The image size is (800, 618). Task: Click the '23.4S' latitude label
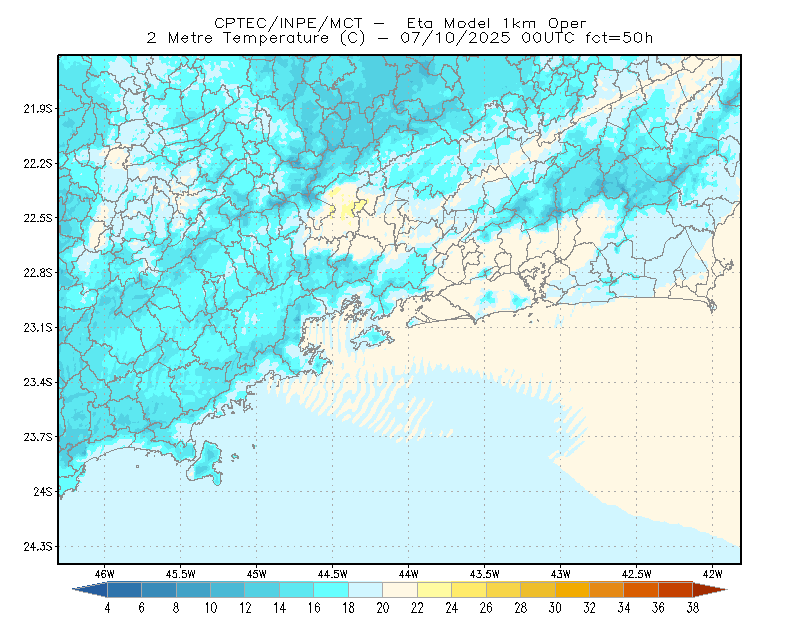point(38,382)
